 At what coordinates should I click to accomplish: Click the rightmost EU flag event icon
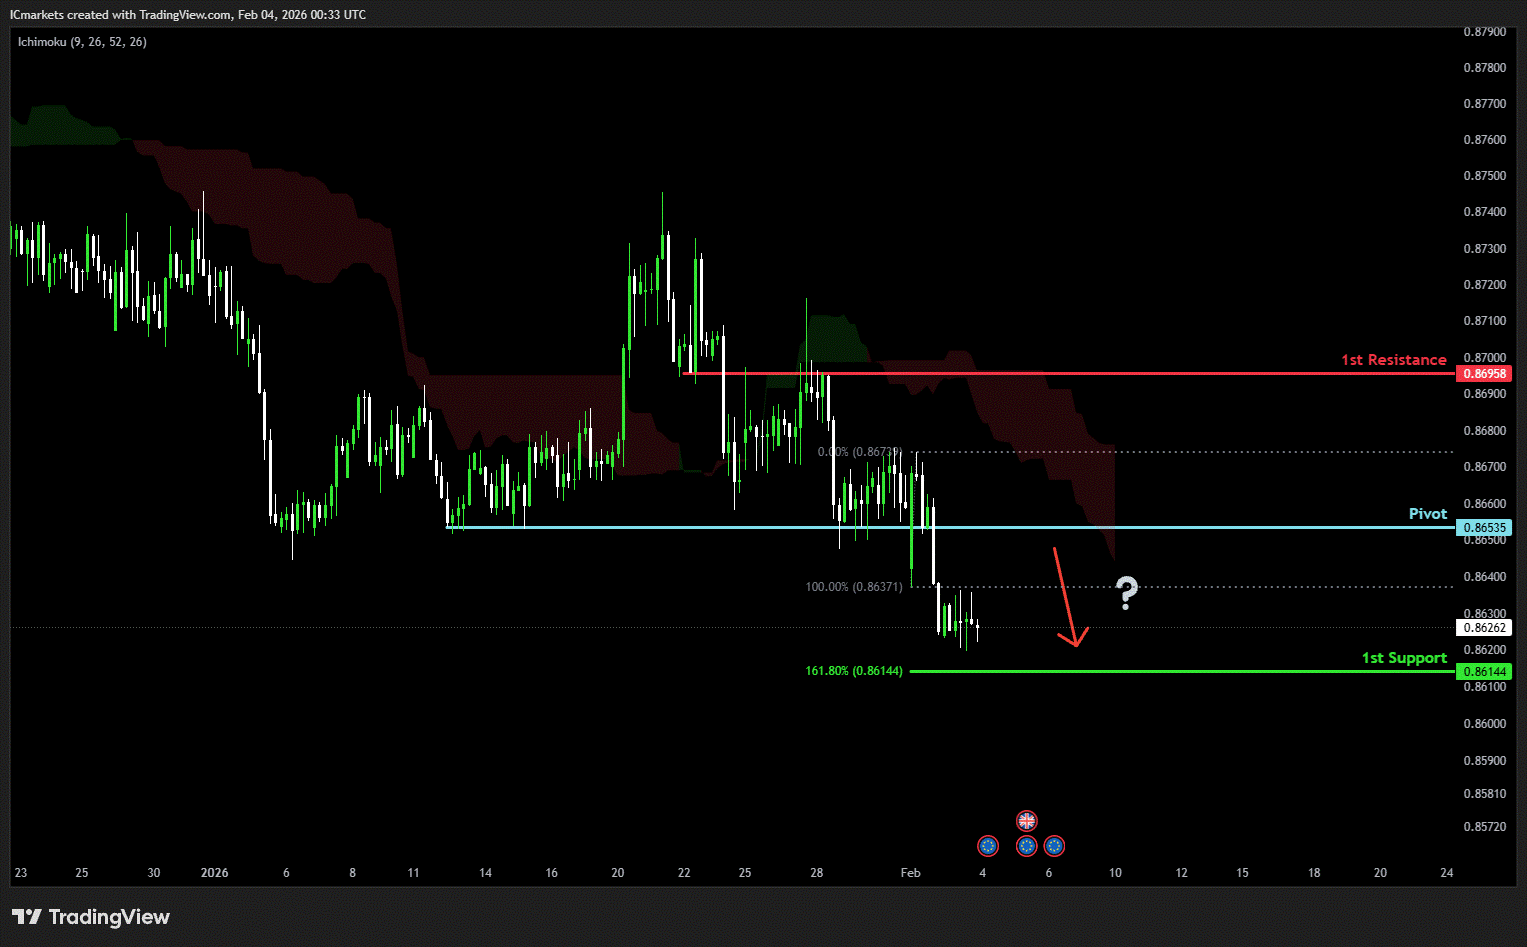tap(1054, 846)
